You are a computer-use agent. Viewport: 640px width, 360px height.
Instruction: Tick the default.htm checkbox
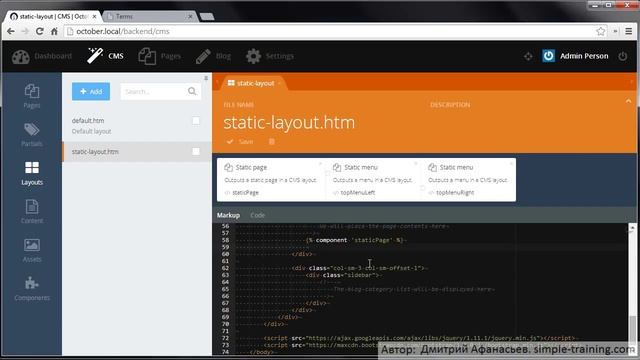point(196,120)
